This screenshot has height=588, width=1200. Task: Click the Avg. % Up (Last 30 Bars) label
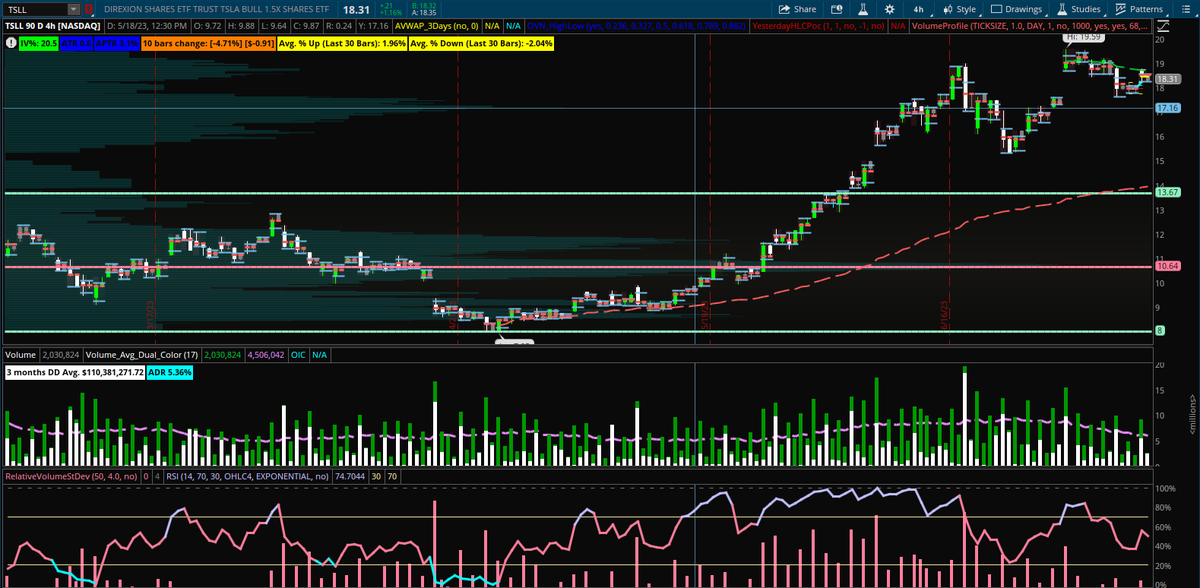(341, 44)
